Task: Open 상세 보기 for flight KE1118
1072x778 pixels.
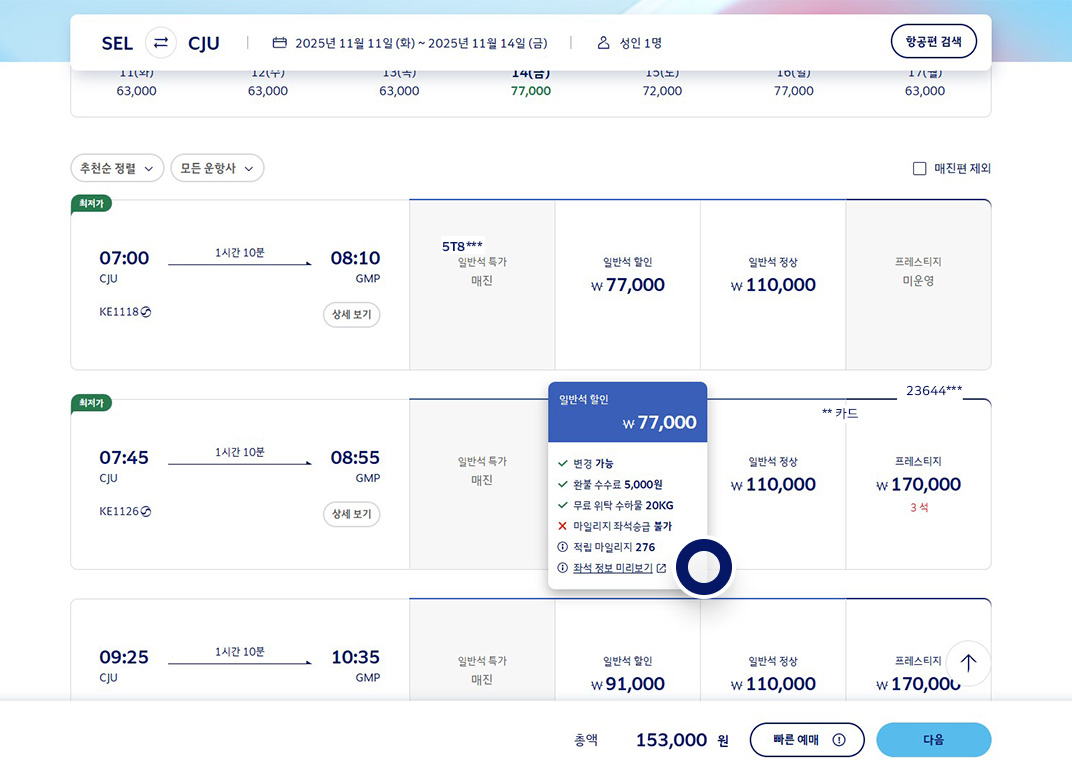Action: click(x=351, y=315)
